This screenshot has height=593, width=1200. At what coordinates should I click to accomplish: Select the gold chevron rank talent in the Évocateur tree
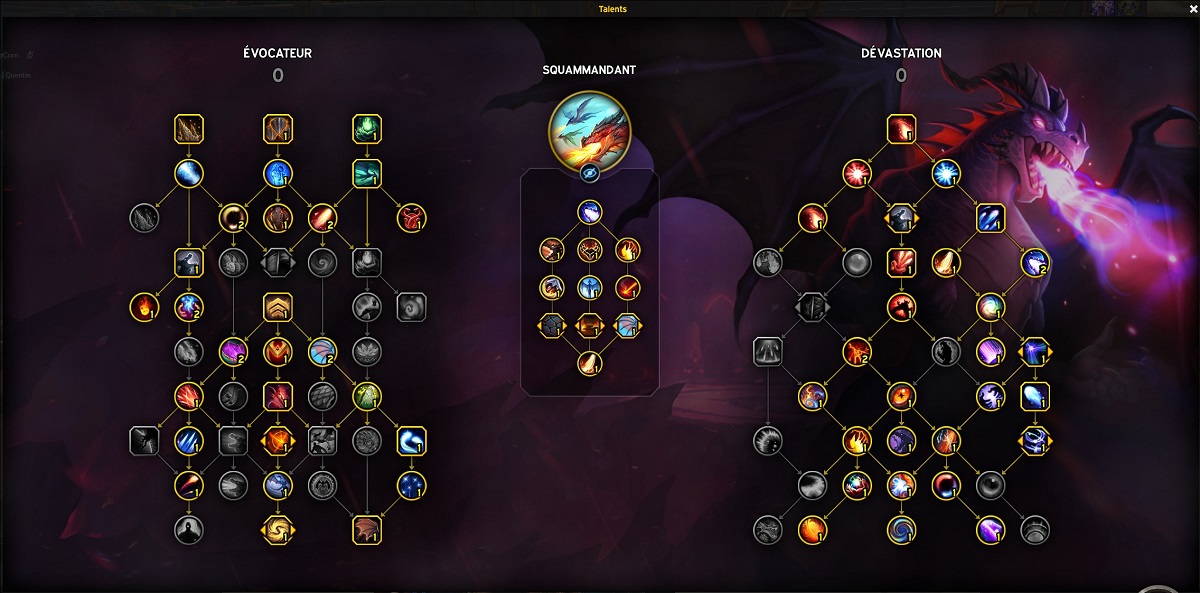pos(278,307)
